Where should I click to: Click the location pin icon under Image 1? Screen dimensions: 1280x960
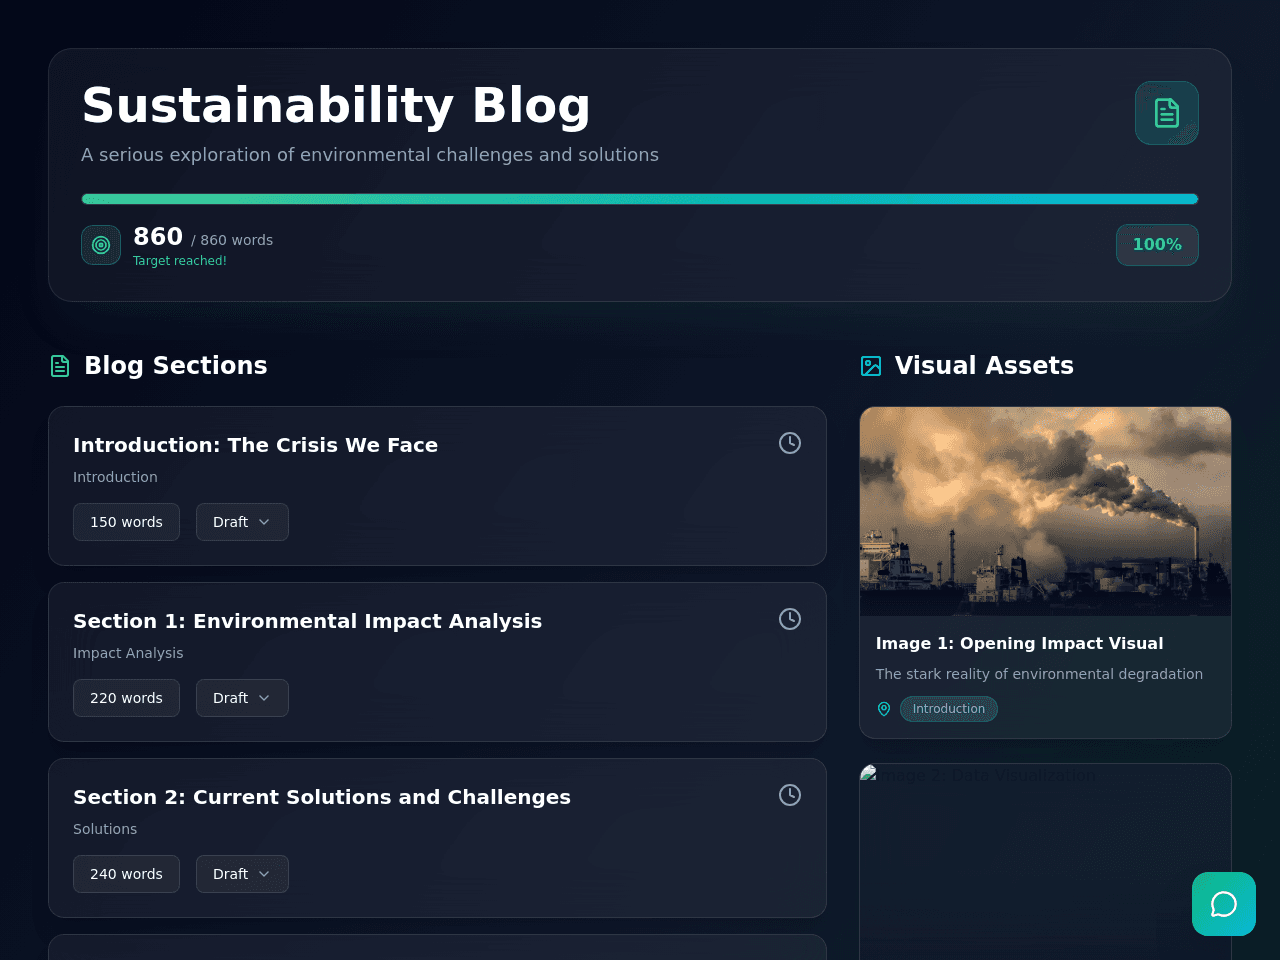(x=884, y=709)
